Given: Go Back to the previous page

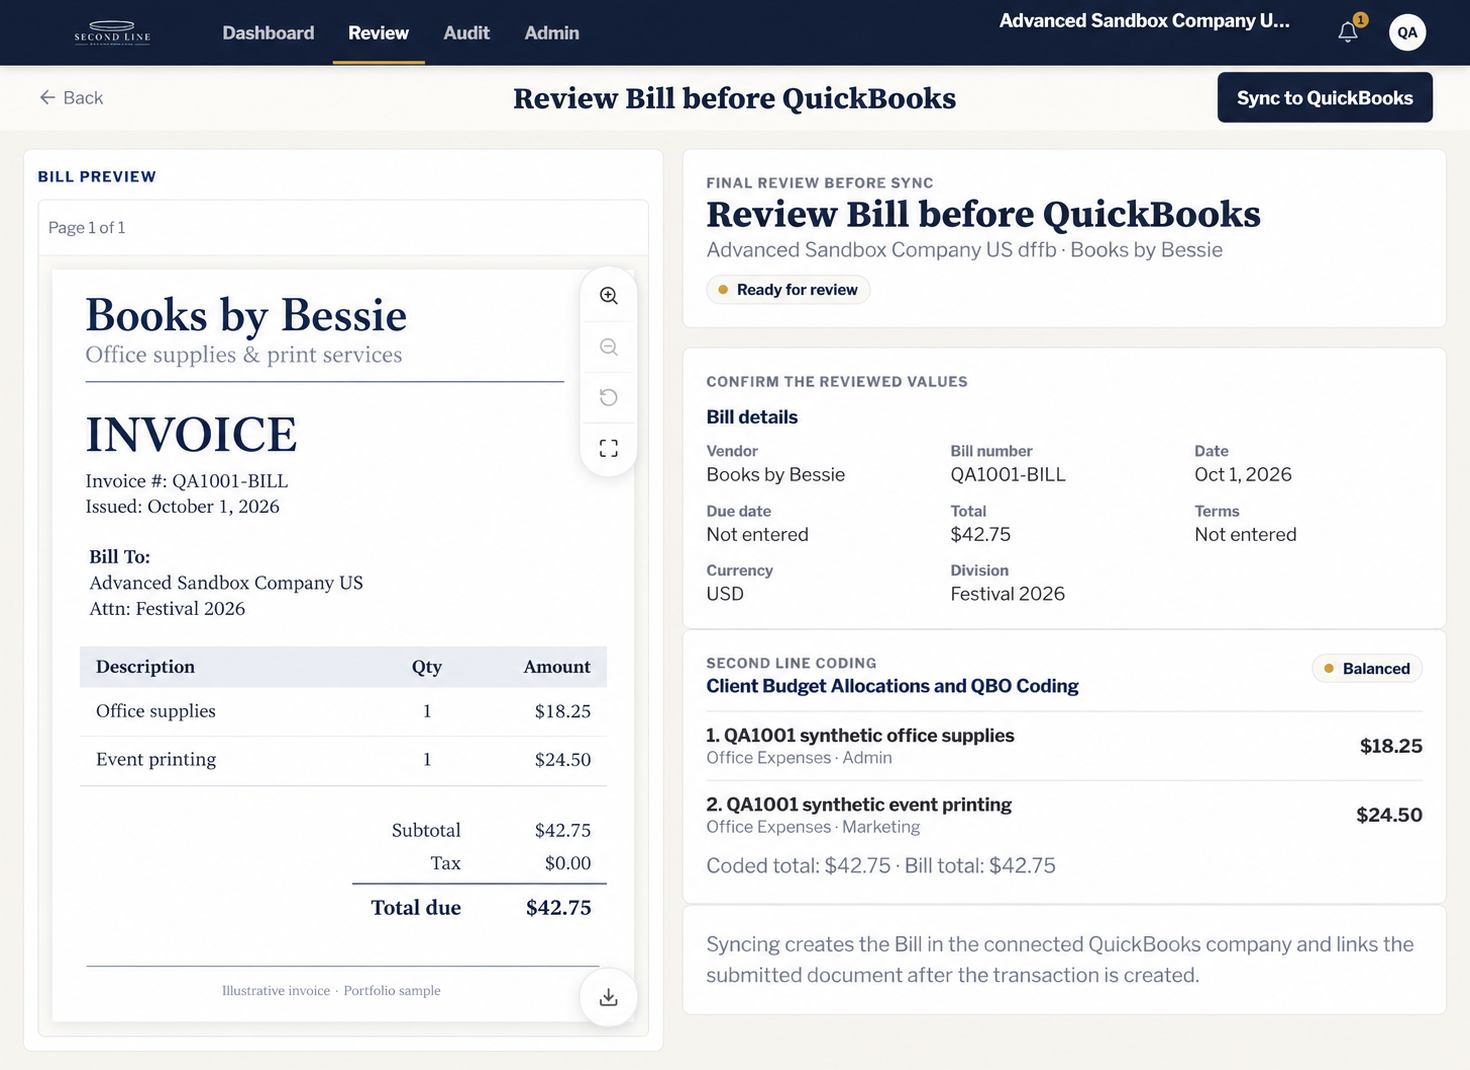Looking at the screenshot, I should click(71, 97).
